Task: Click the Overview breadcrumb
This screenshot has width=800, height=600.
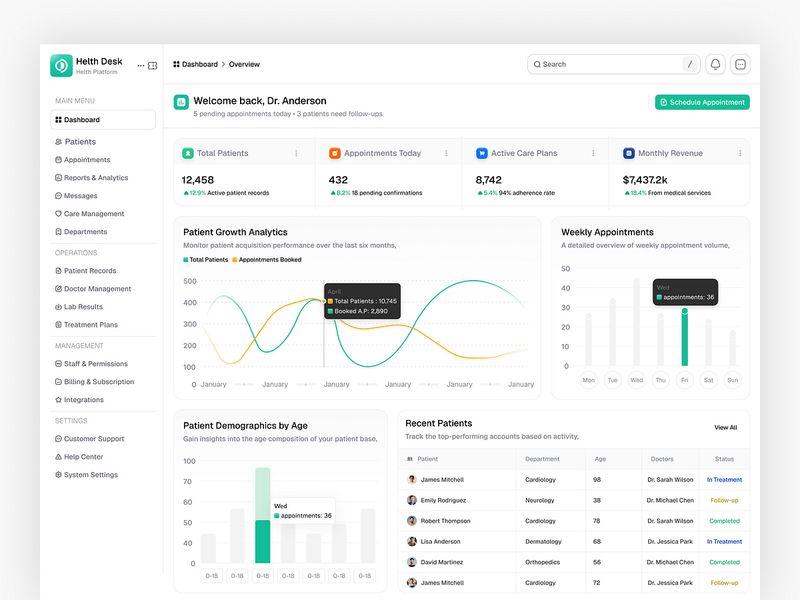Action: (244, 64)
